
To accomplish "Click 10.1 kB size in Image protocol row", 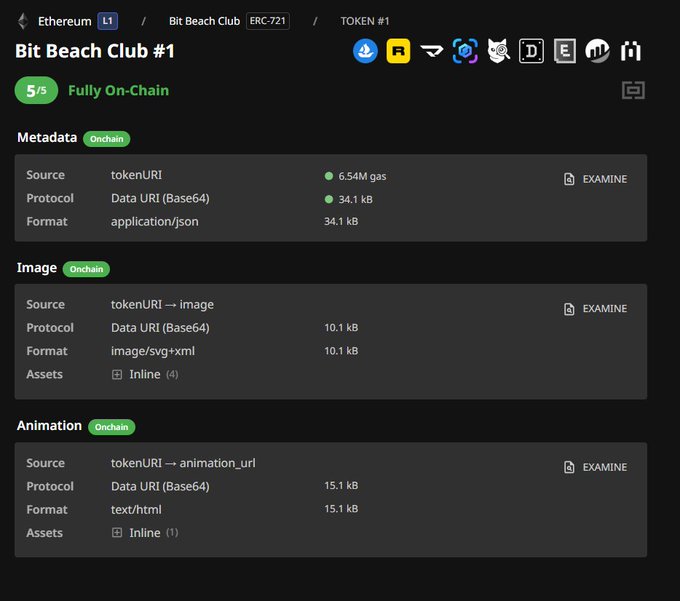I will (x=341, y=327).
